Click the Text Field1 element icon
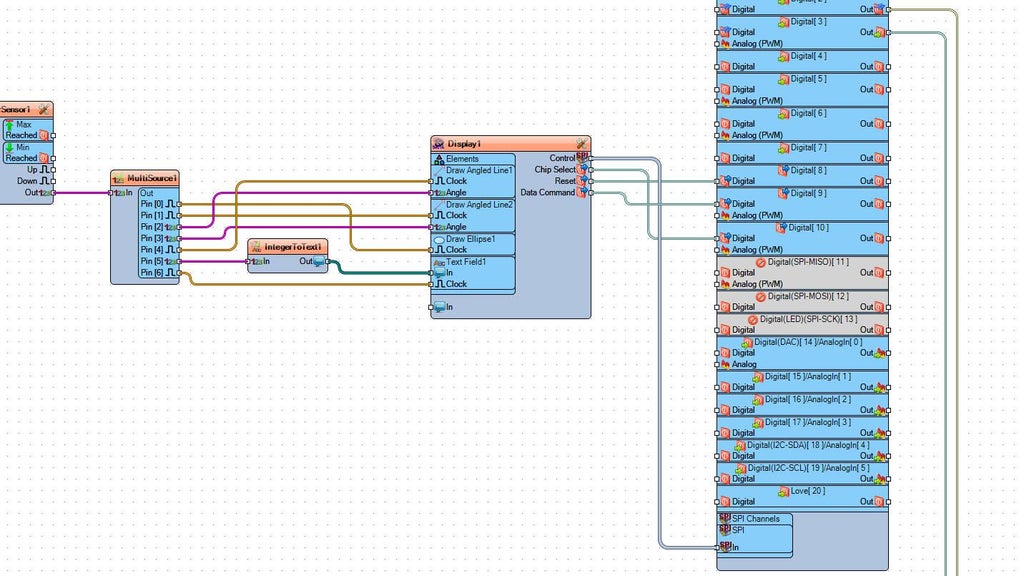The height and width of the screenshot is (576, 1024). point(440,262)
